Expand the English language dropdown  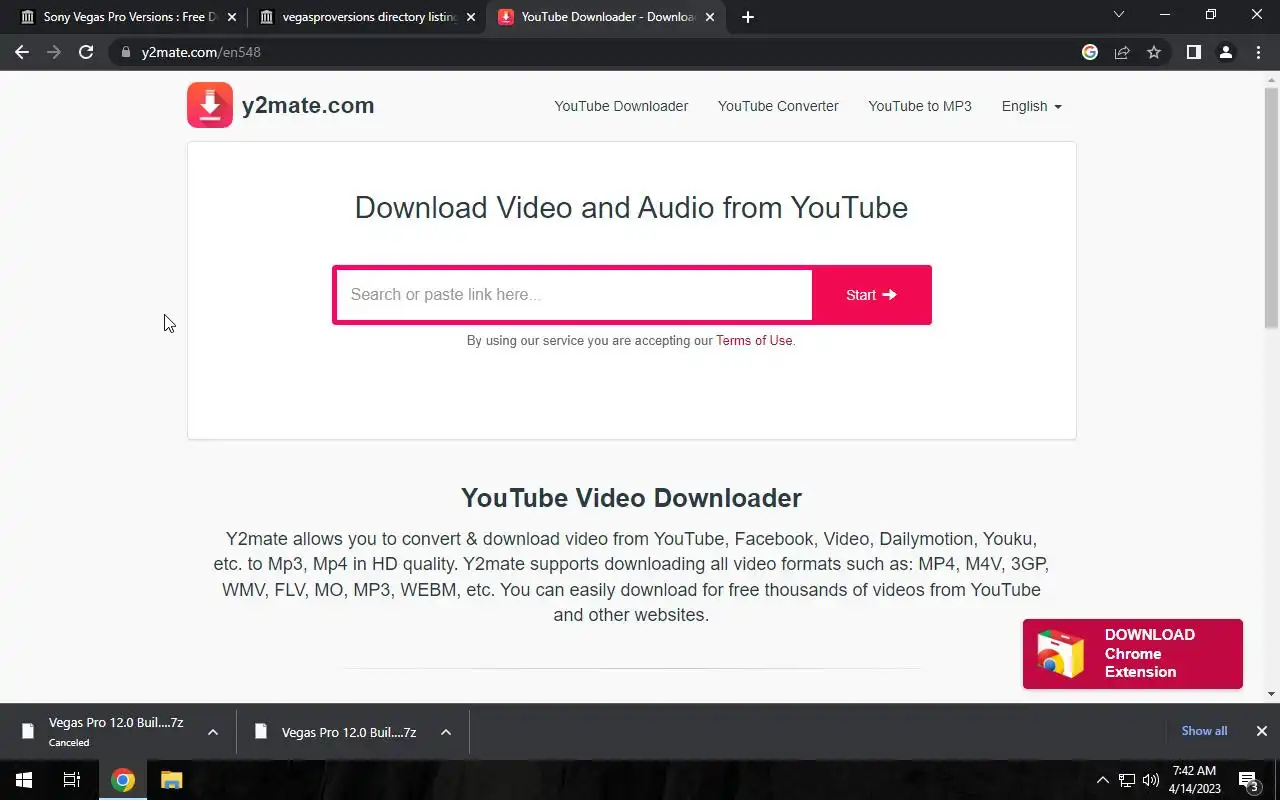coord(1031,106)
